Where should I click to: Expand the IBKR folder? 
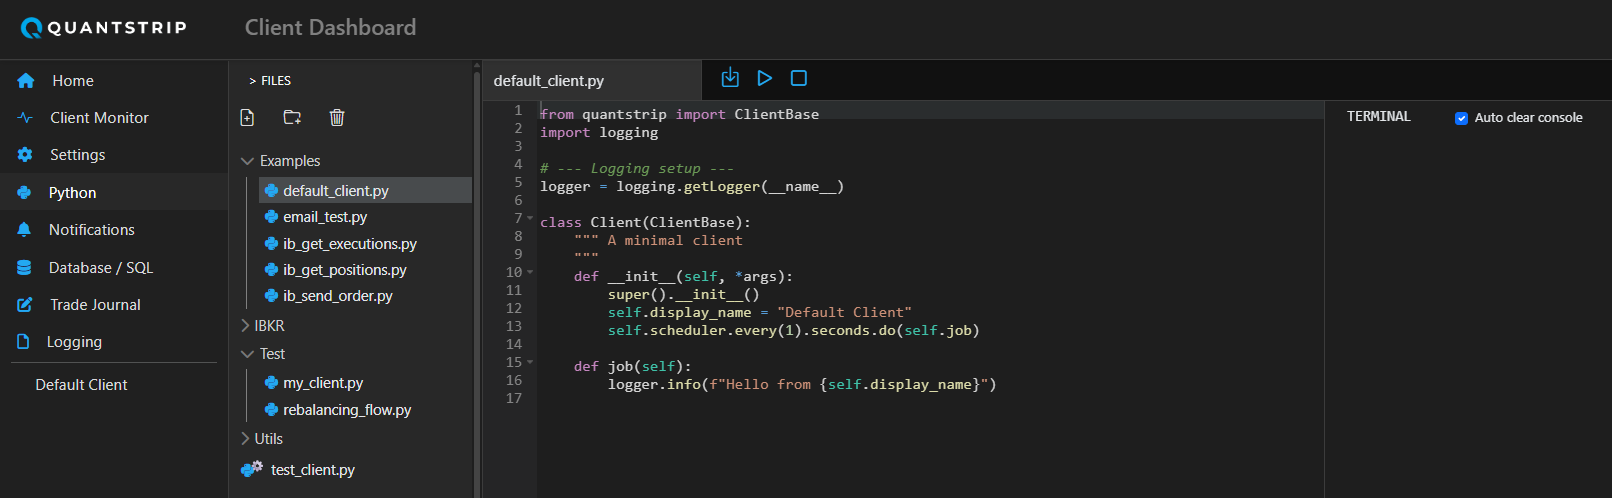[246, 326]
